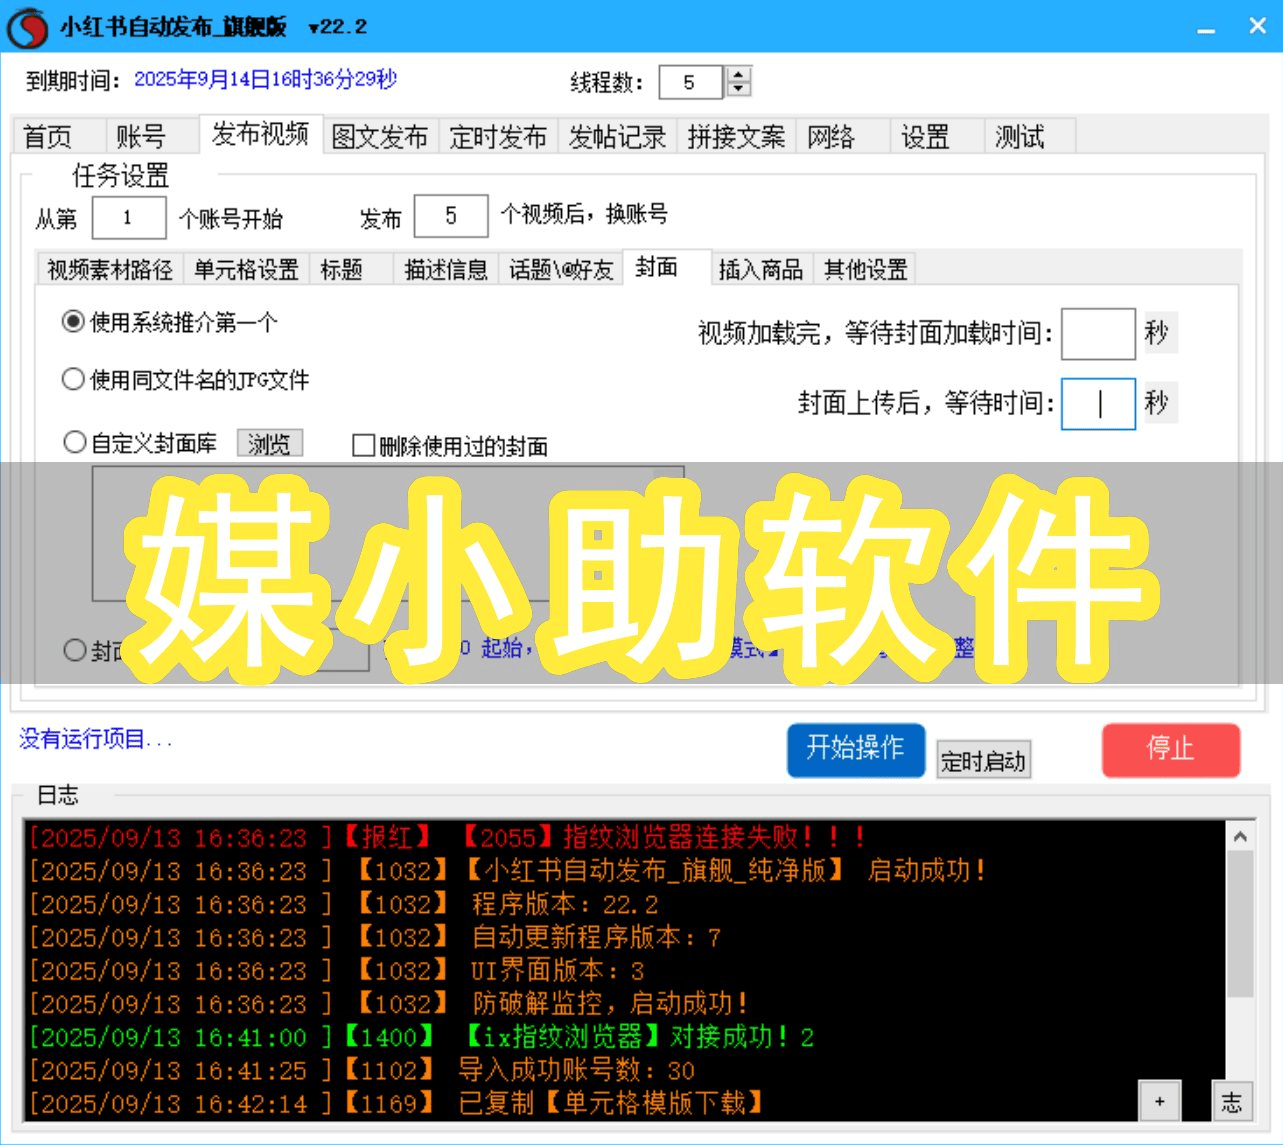This screenshot has width=1283, height=1145.
Task: Open the 定时发布 tab
Action: pos(497,136)
